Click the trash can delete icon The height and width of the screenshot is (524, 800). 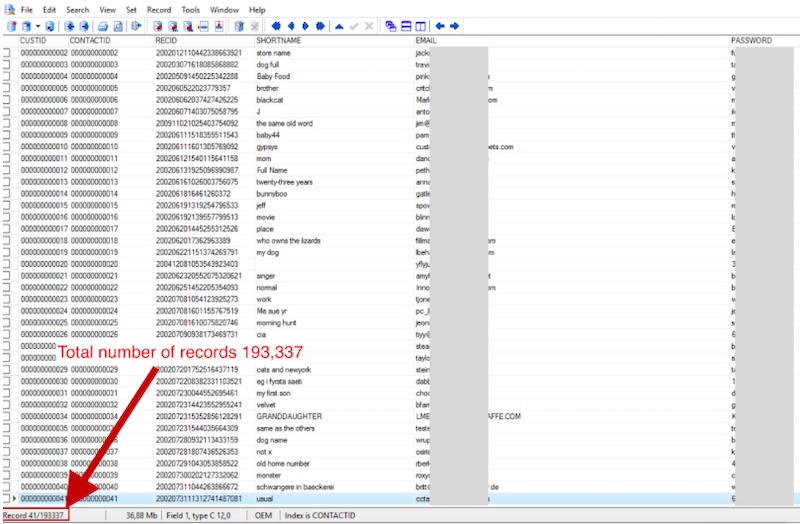[239, 26]
